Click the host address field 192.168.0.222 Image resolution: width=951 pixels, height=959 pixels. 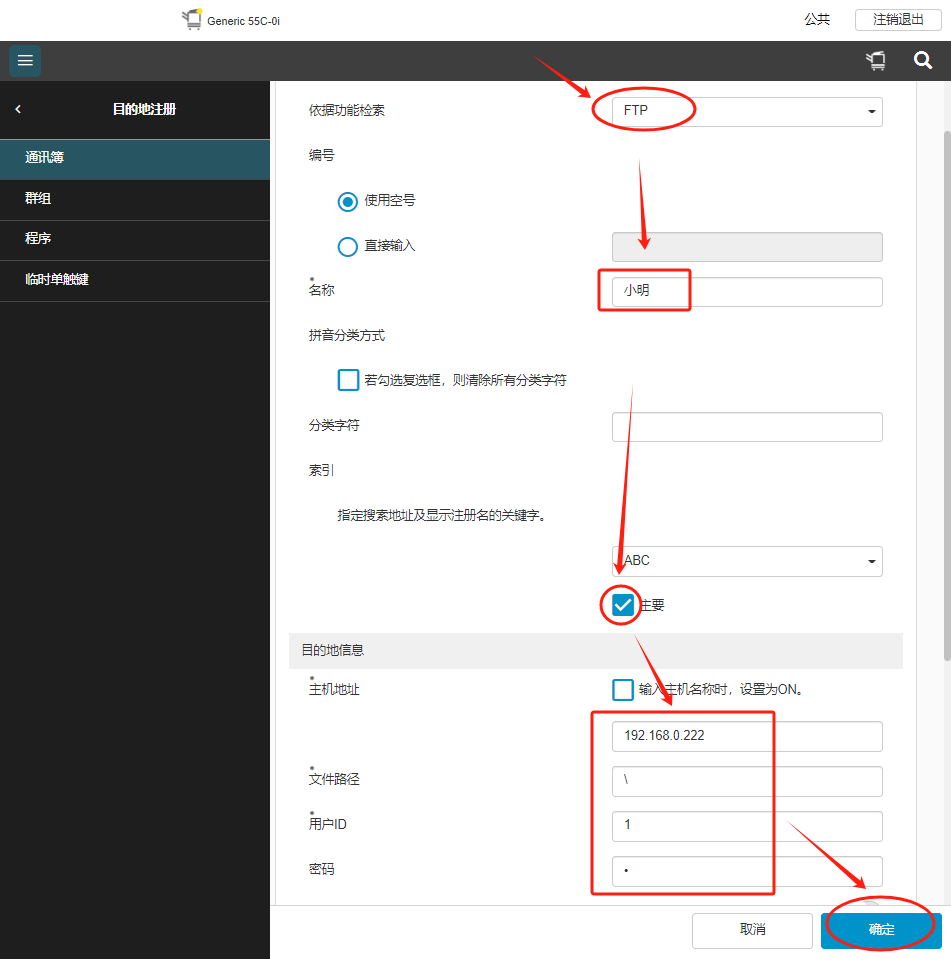pos(747,736)
